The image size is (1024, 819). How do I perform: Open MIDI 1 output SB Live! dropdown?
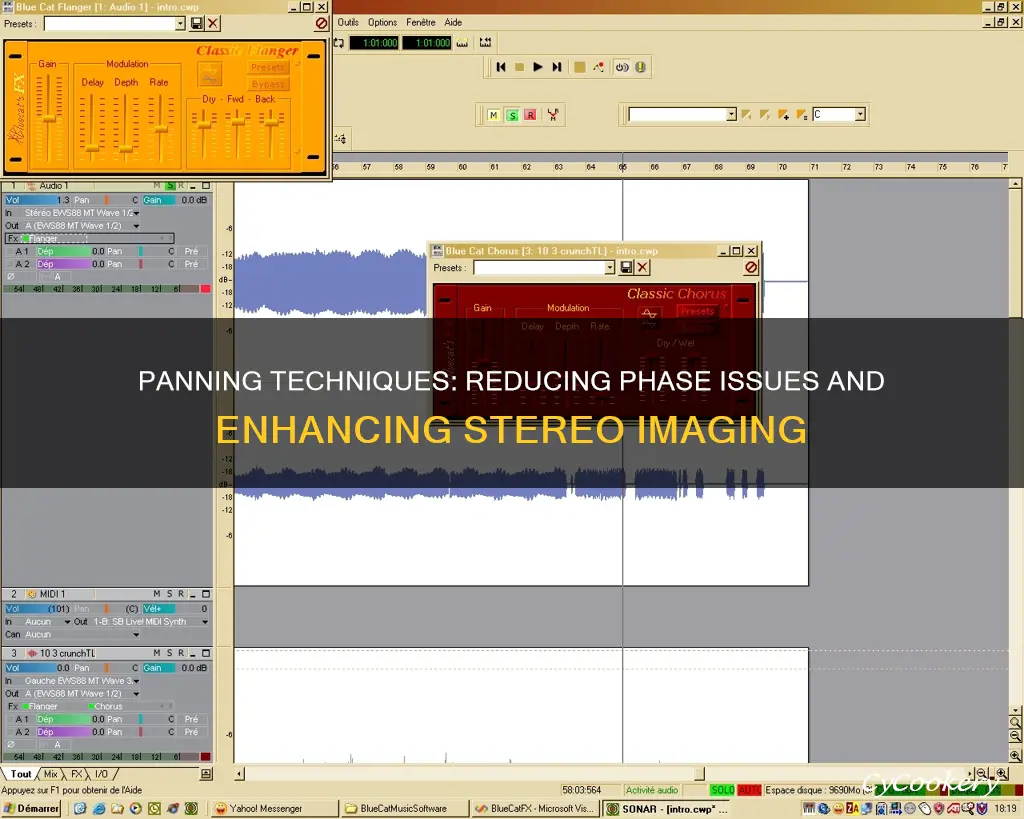pyautogui.click(x=204, y=622)
